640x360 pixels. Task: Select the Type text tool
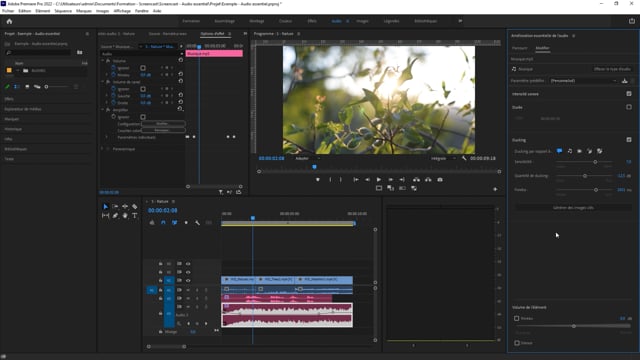point(135,216)
